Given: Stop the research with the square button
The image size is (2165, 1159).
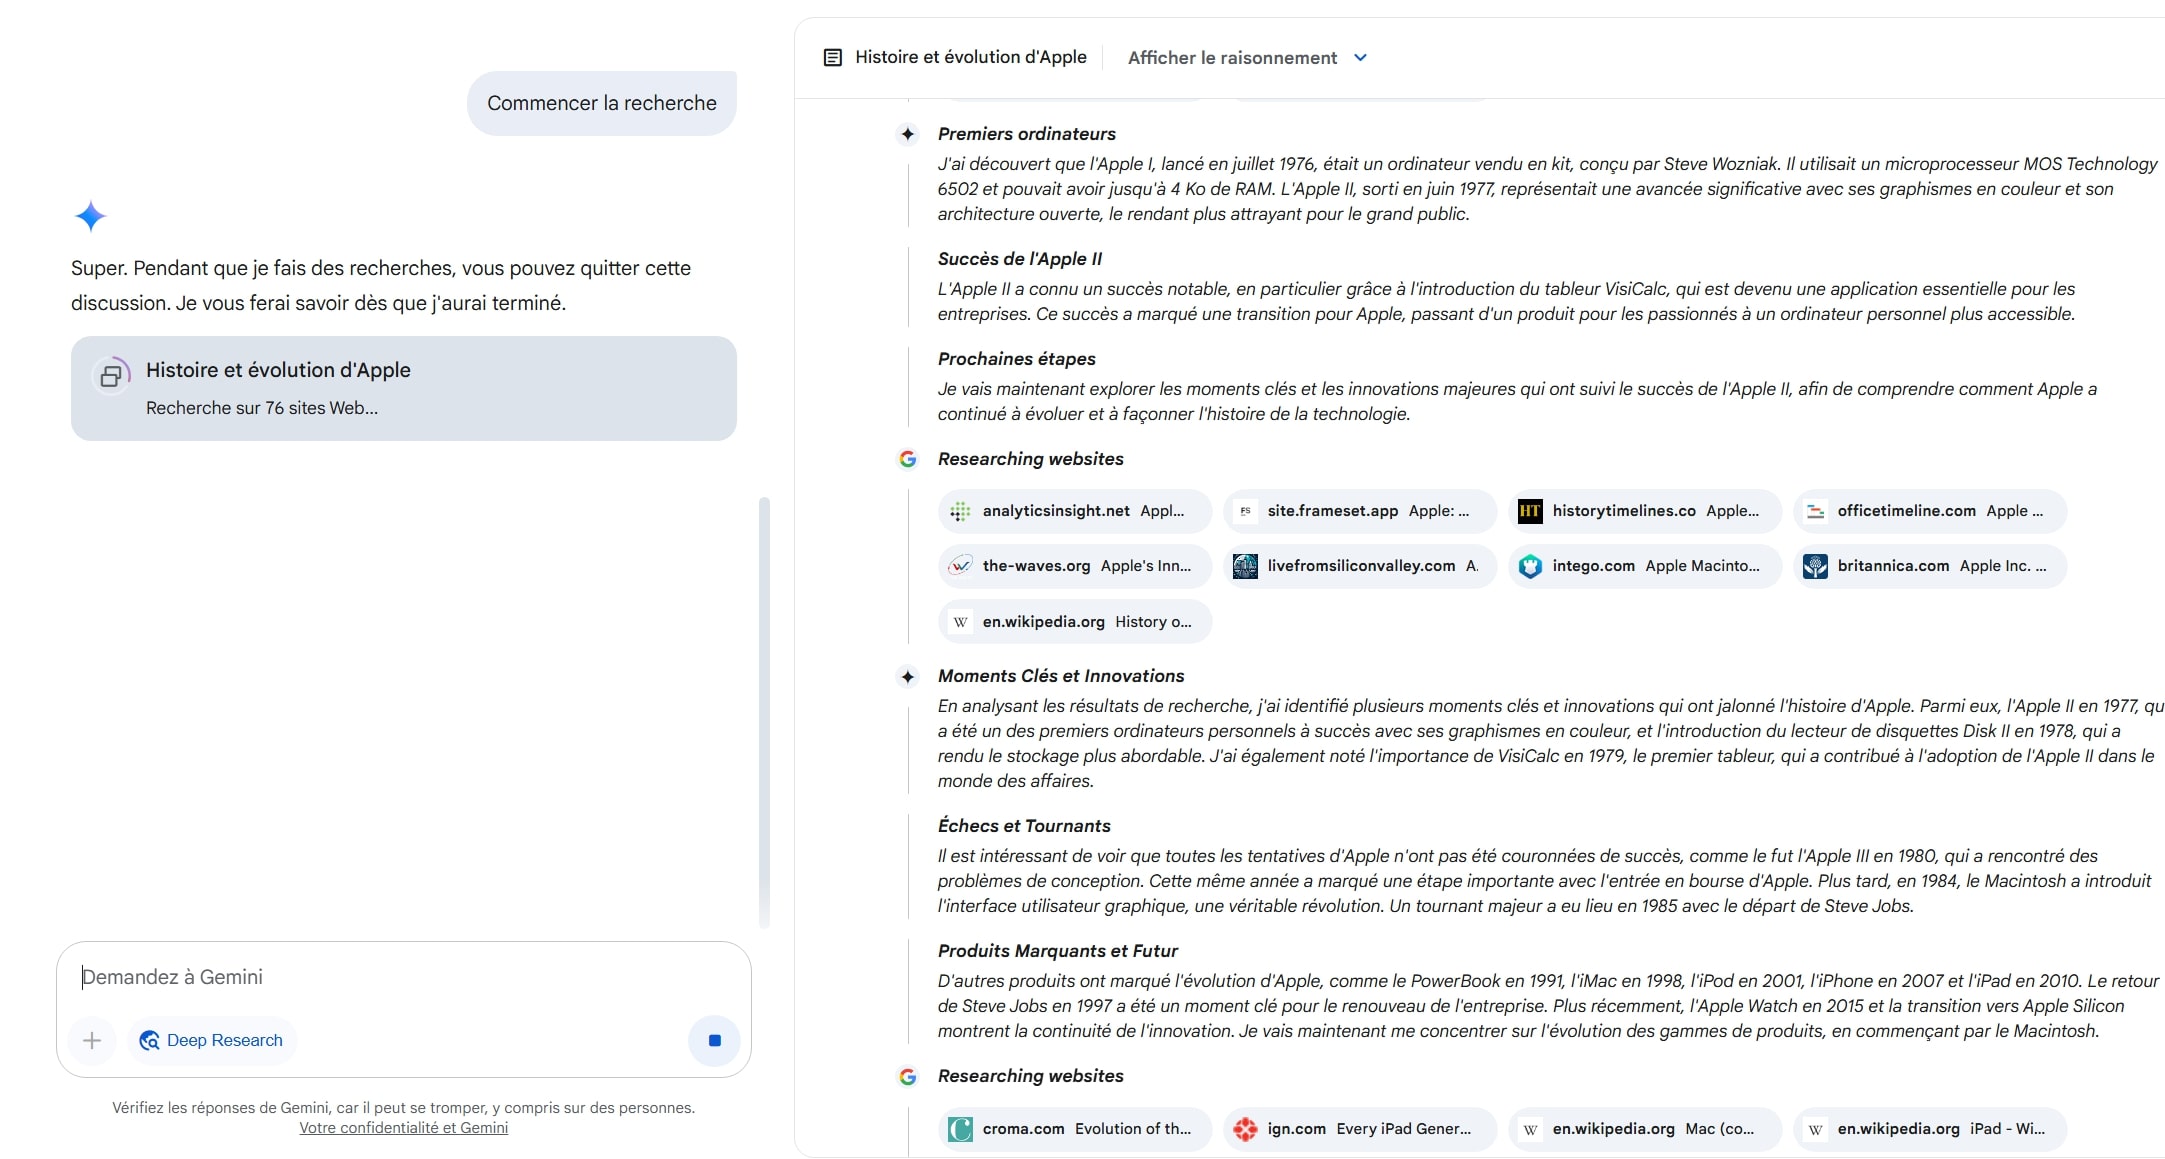Looking at the screenshot, I should coord(714,1040).
